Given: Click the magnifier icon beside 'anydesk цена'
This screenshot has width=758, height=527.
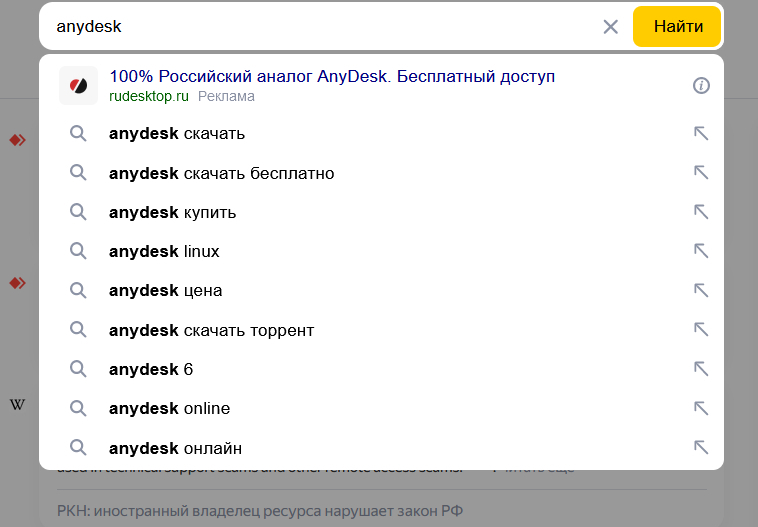Looking at the screenshot, I should pyautogui.click(x=78, y=290).
